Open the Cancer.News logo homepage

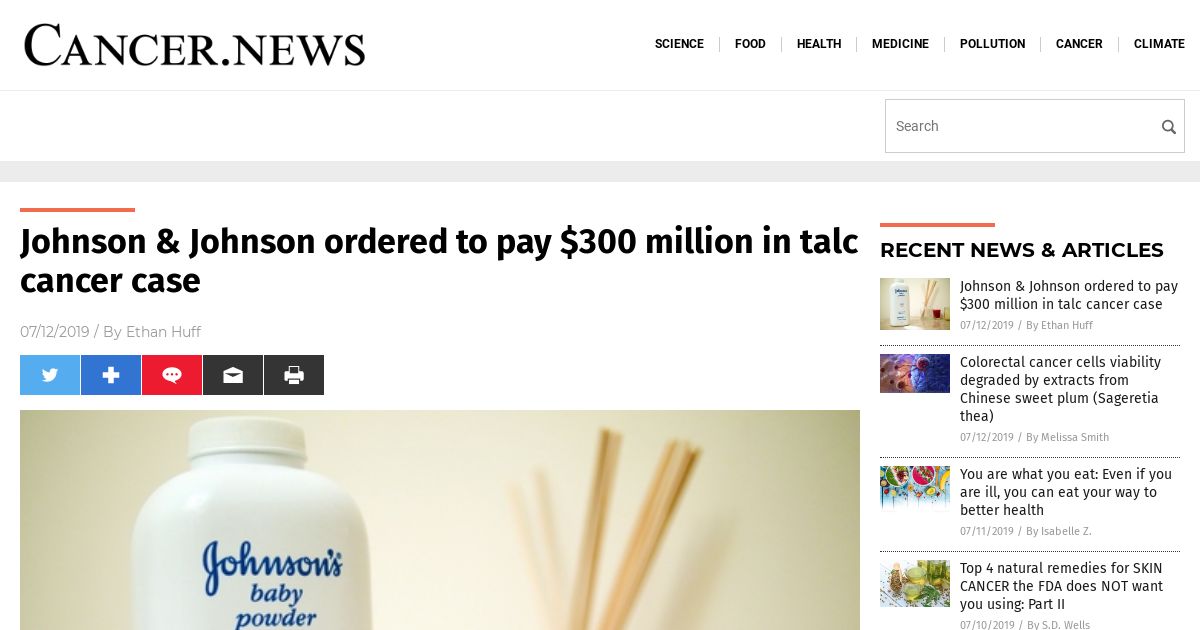point(195,45)
